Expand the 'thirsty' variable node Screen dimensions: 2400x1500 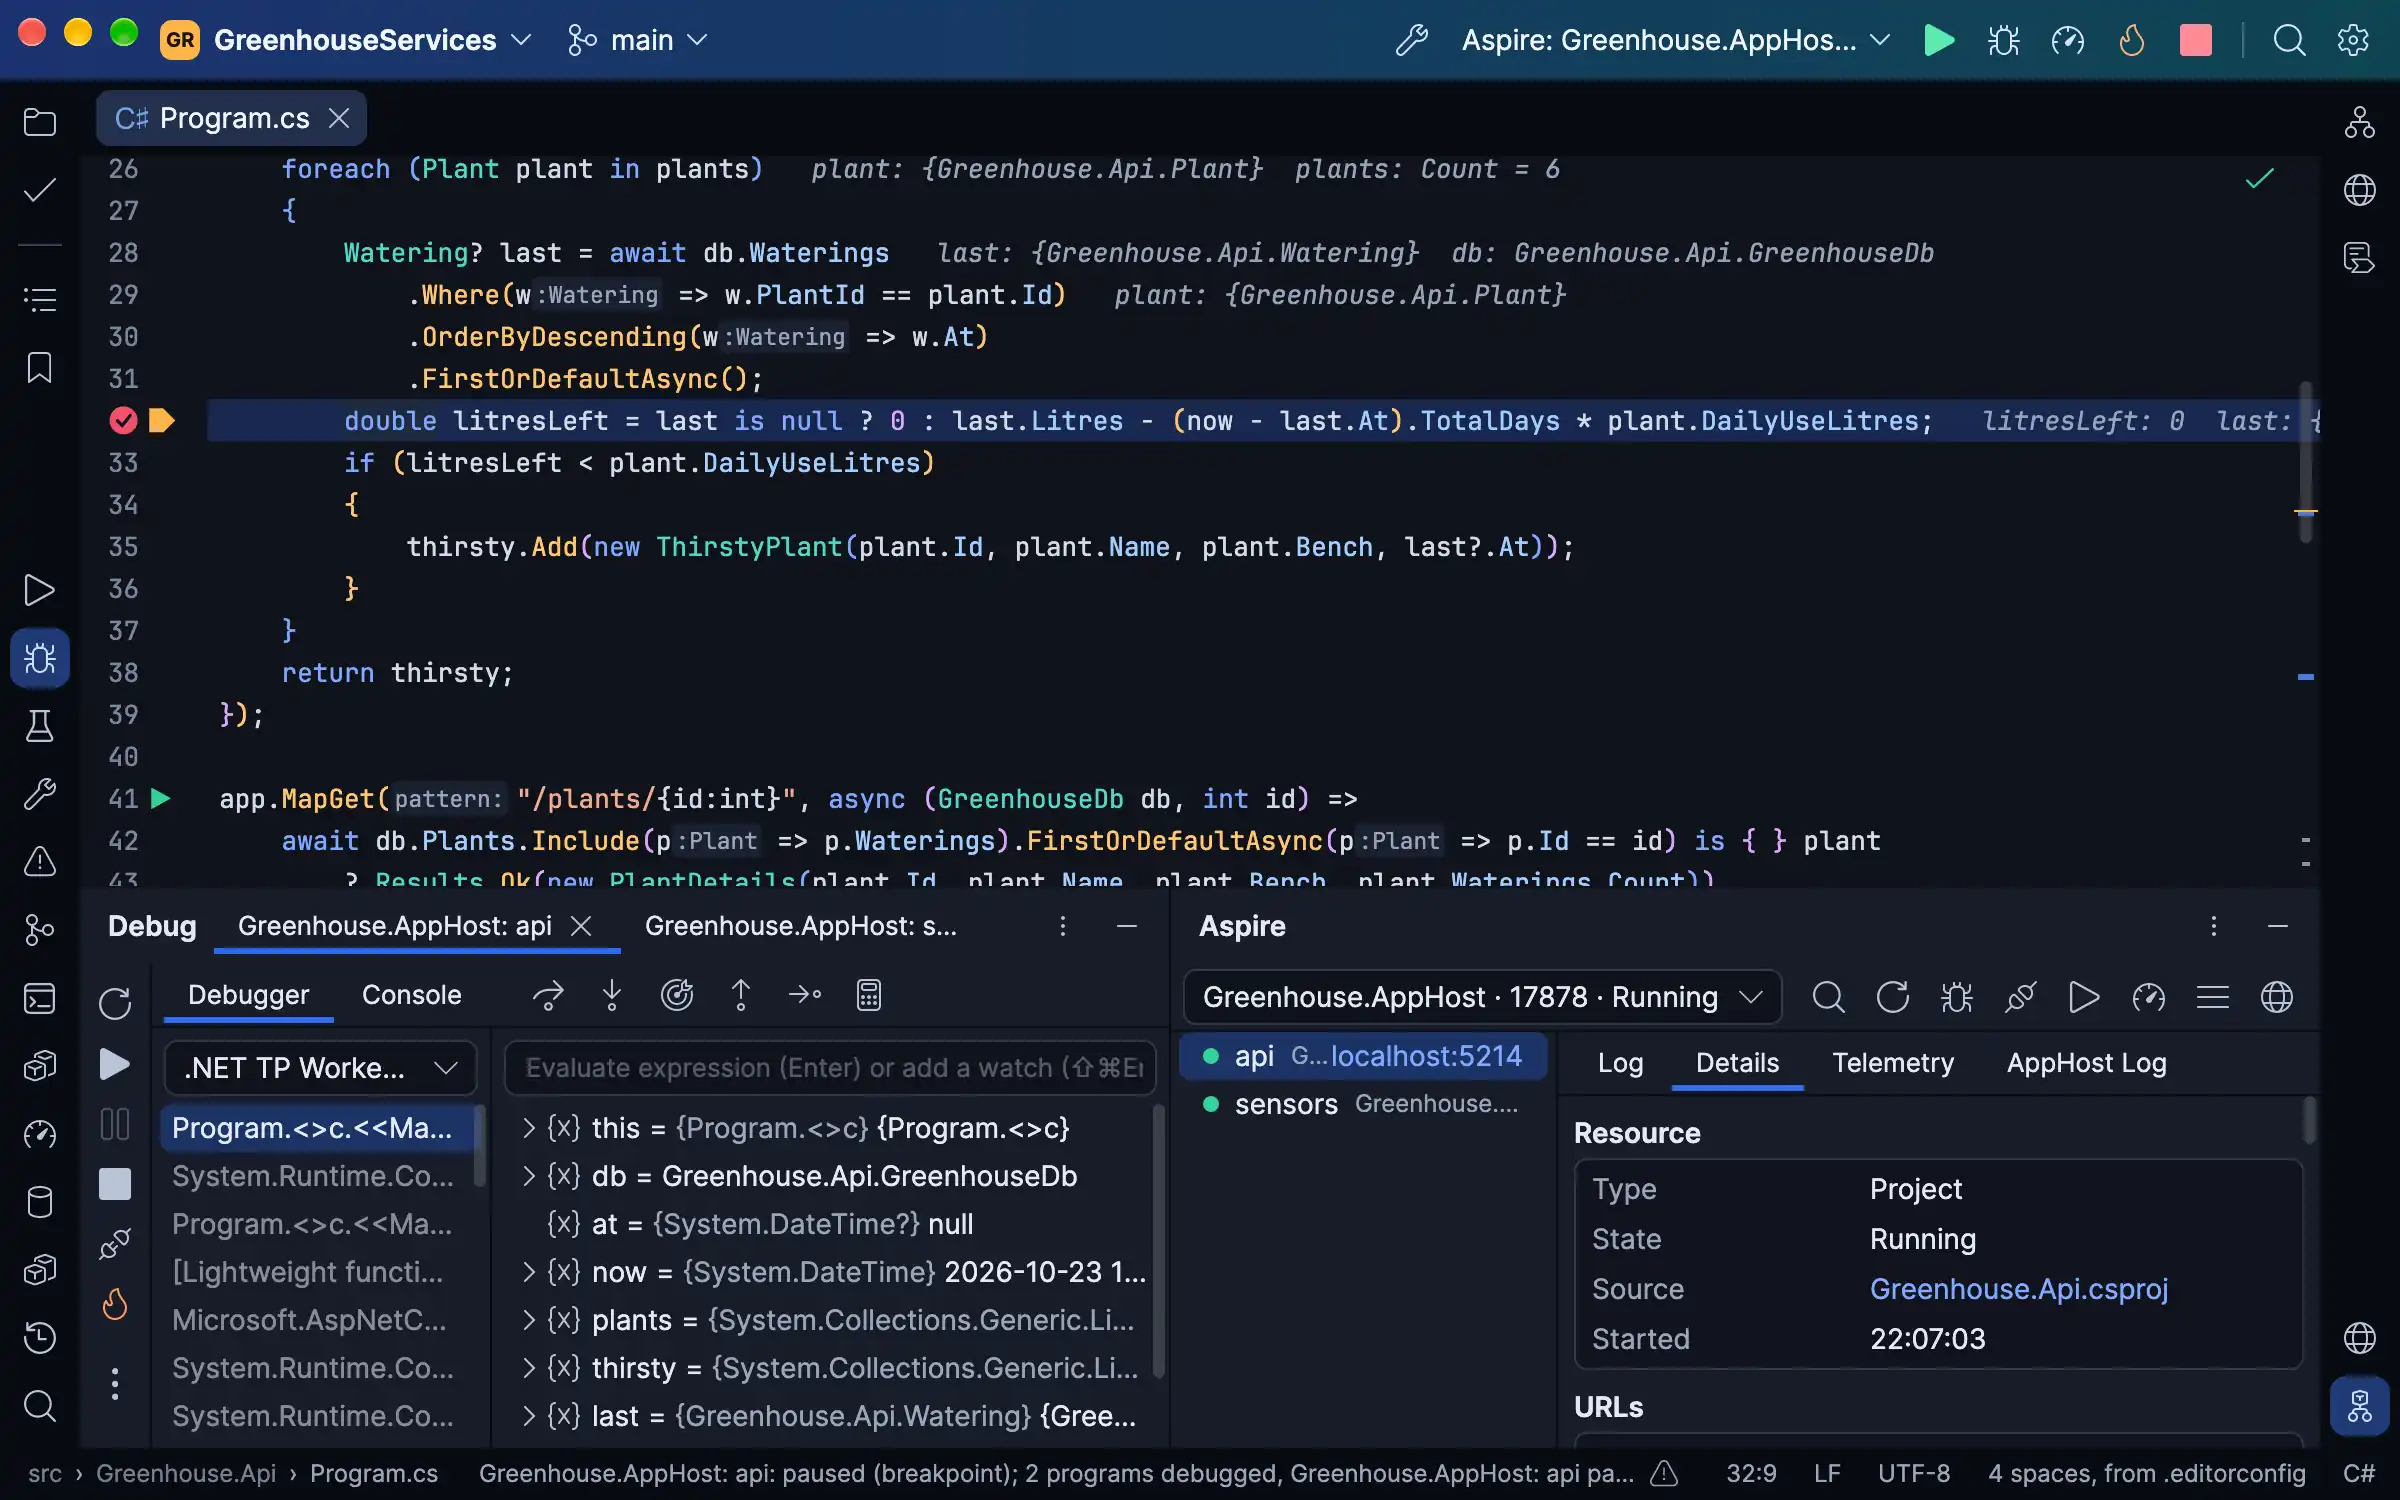[529, 1368]
